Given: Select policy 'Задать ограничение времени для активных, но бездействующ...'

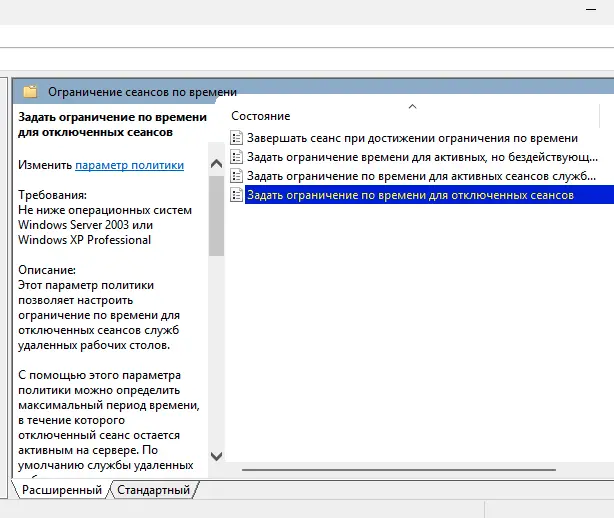Looking at the screenshot, I should [x=422, y=157].
